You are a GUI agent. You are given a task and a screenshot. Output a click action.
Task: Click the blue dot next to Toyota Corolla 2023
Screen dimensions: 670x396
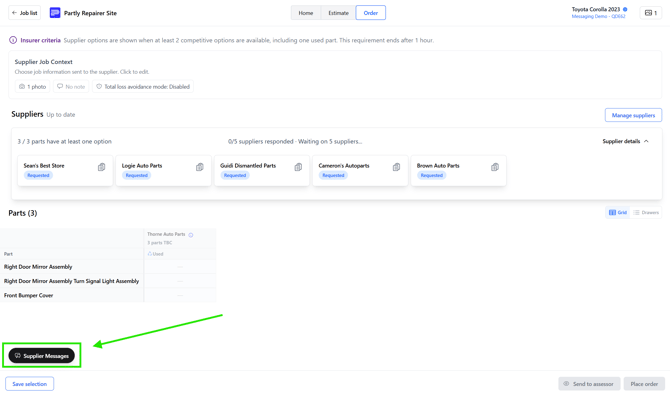625,9
